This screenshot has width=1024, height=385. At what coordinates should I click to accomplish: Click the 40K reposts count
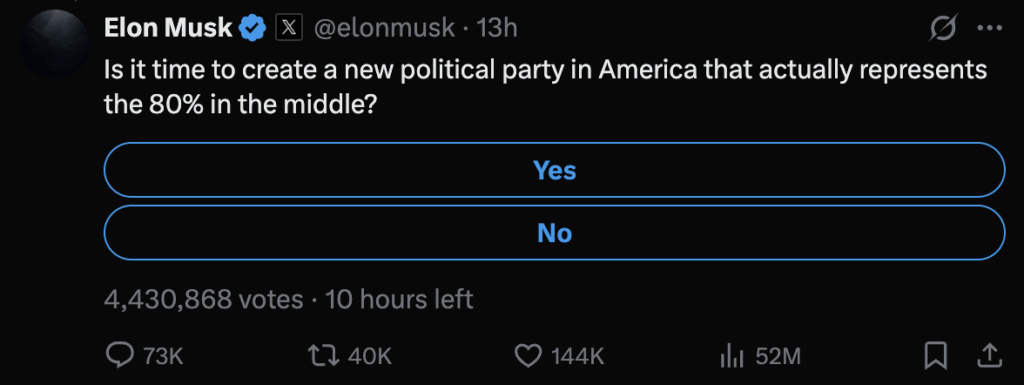coord(370,356)
